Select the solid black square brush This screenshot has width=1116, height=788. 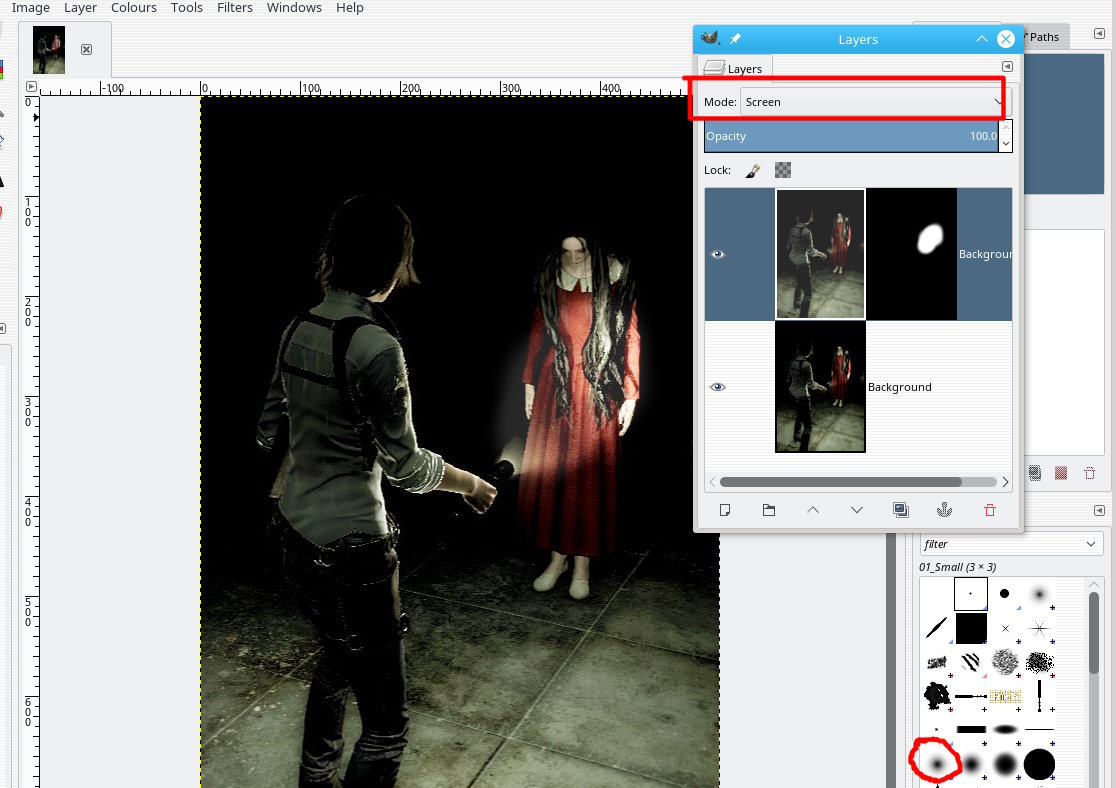point(971,629)
